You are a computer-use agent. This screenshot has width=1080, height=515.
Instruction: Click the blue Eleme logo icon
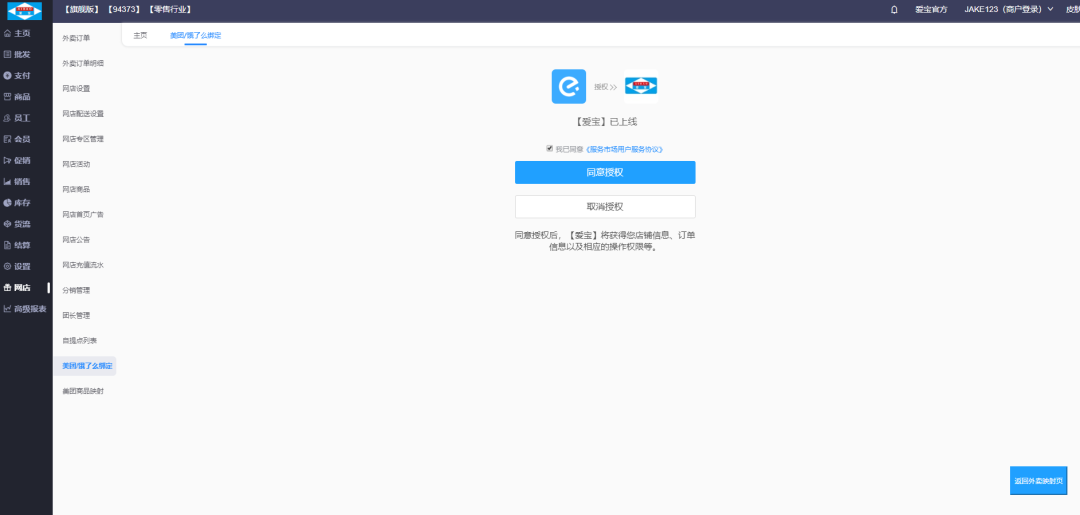tap(569, 87)
